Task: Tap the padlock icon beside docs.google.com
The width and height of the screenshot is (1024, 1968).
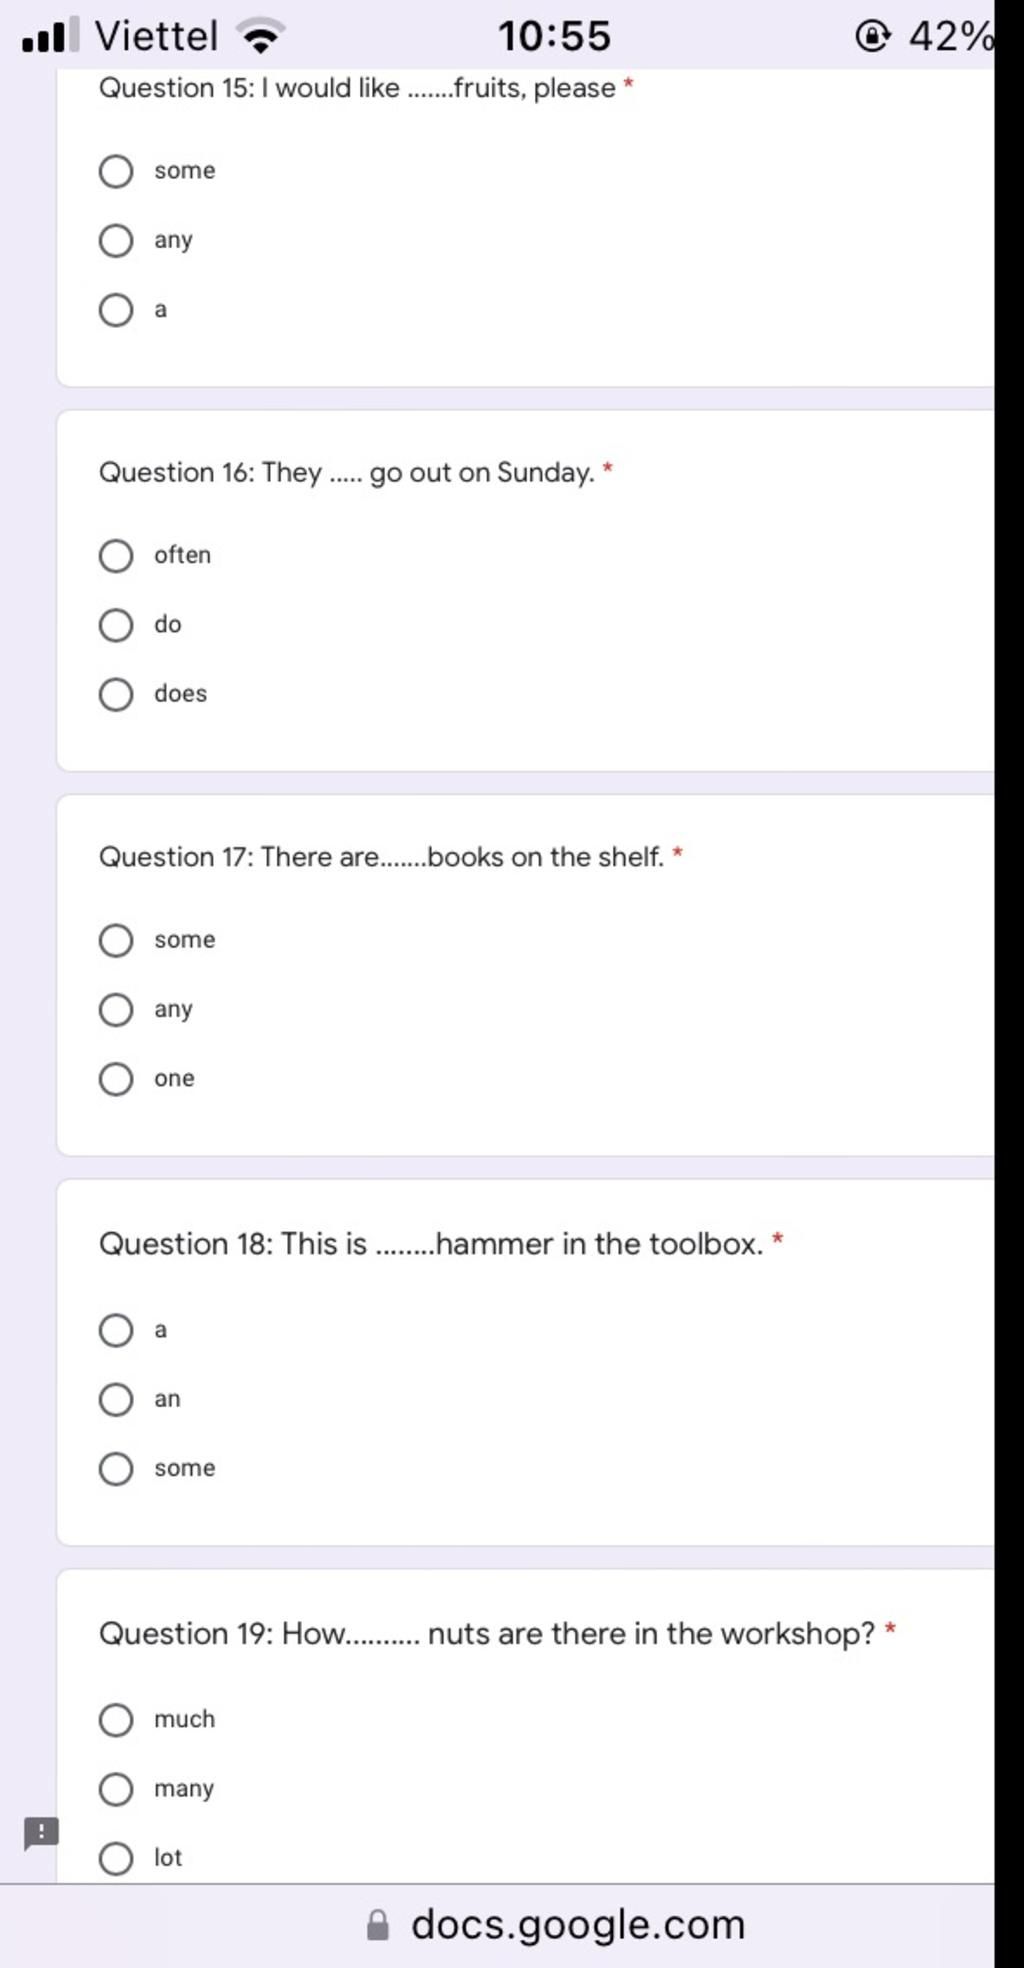Action: pos(378,1925)
